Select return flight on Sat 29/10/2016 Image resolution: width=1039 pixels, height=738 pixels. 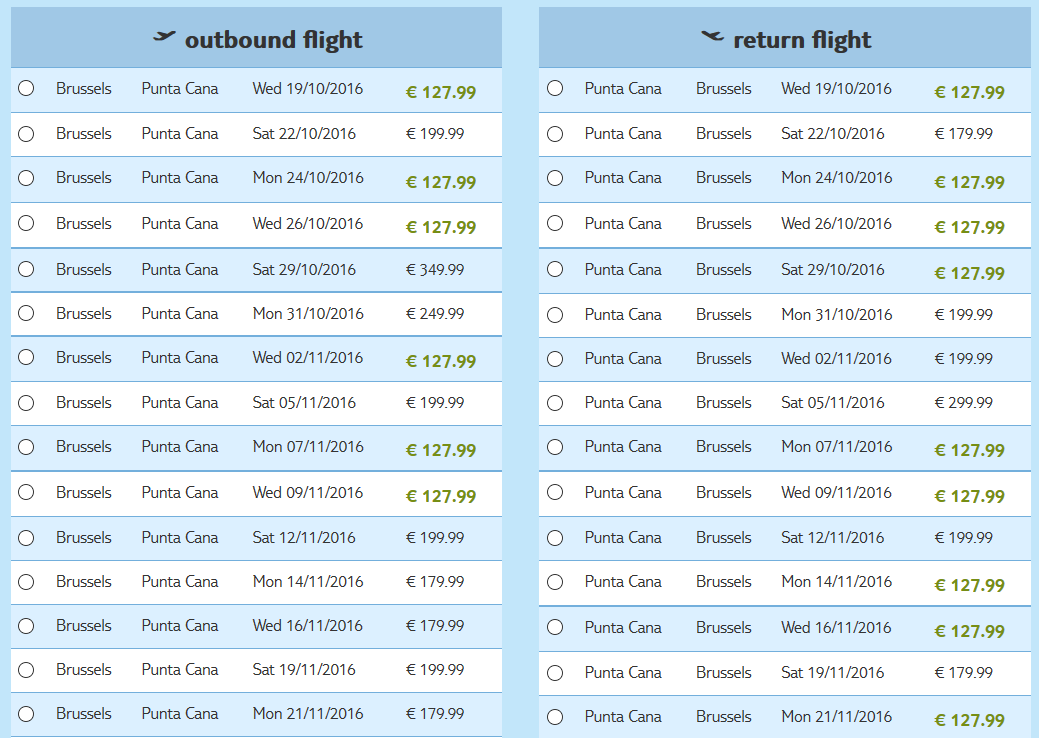pyautogui.click(x=555, y=269)
